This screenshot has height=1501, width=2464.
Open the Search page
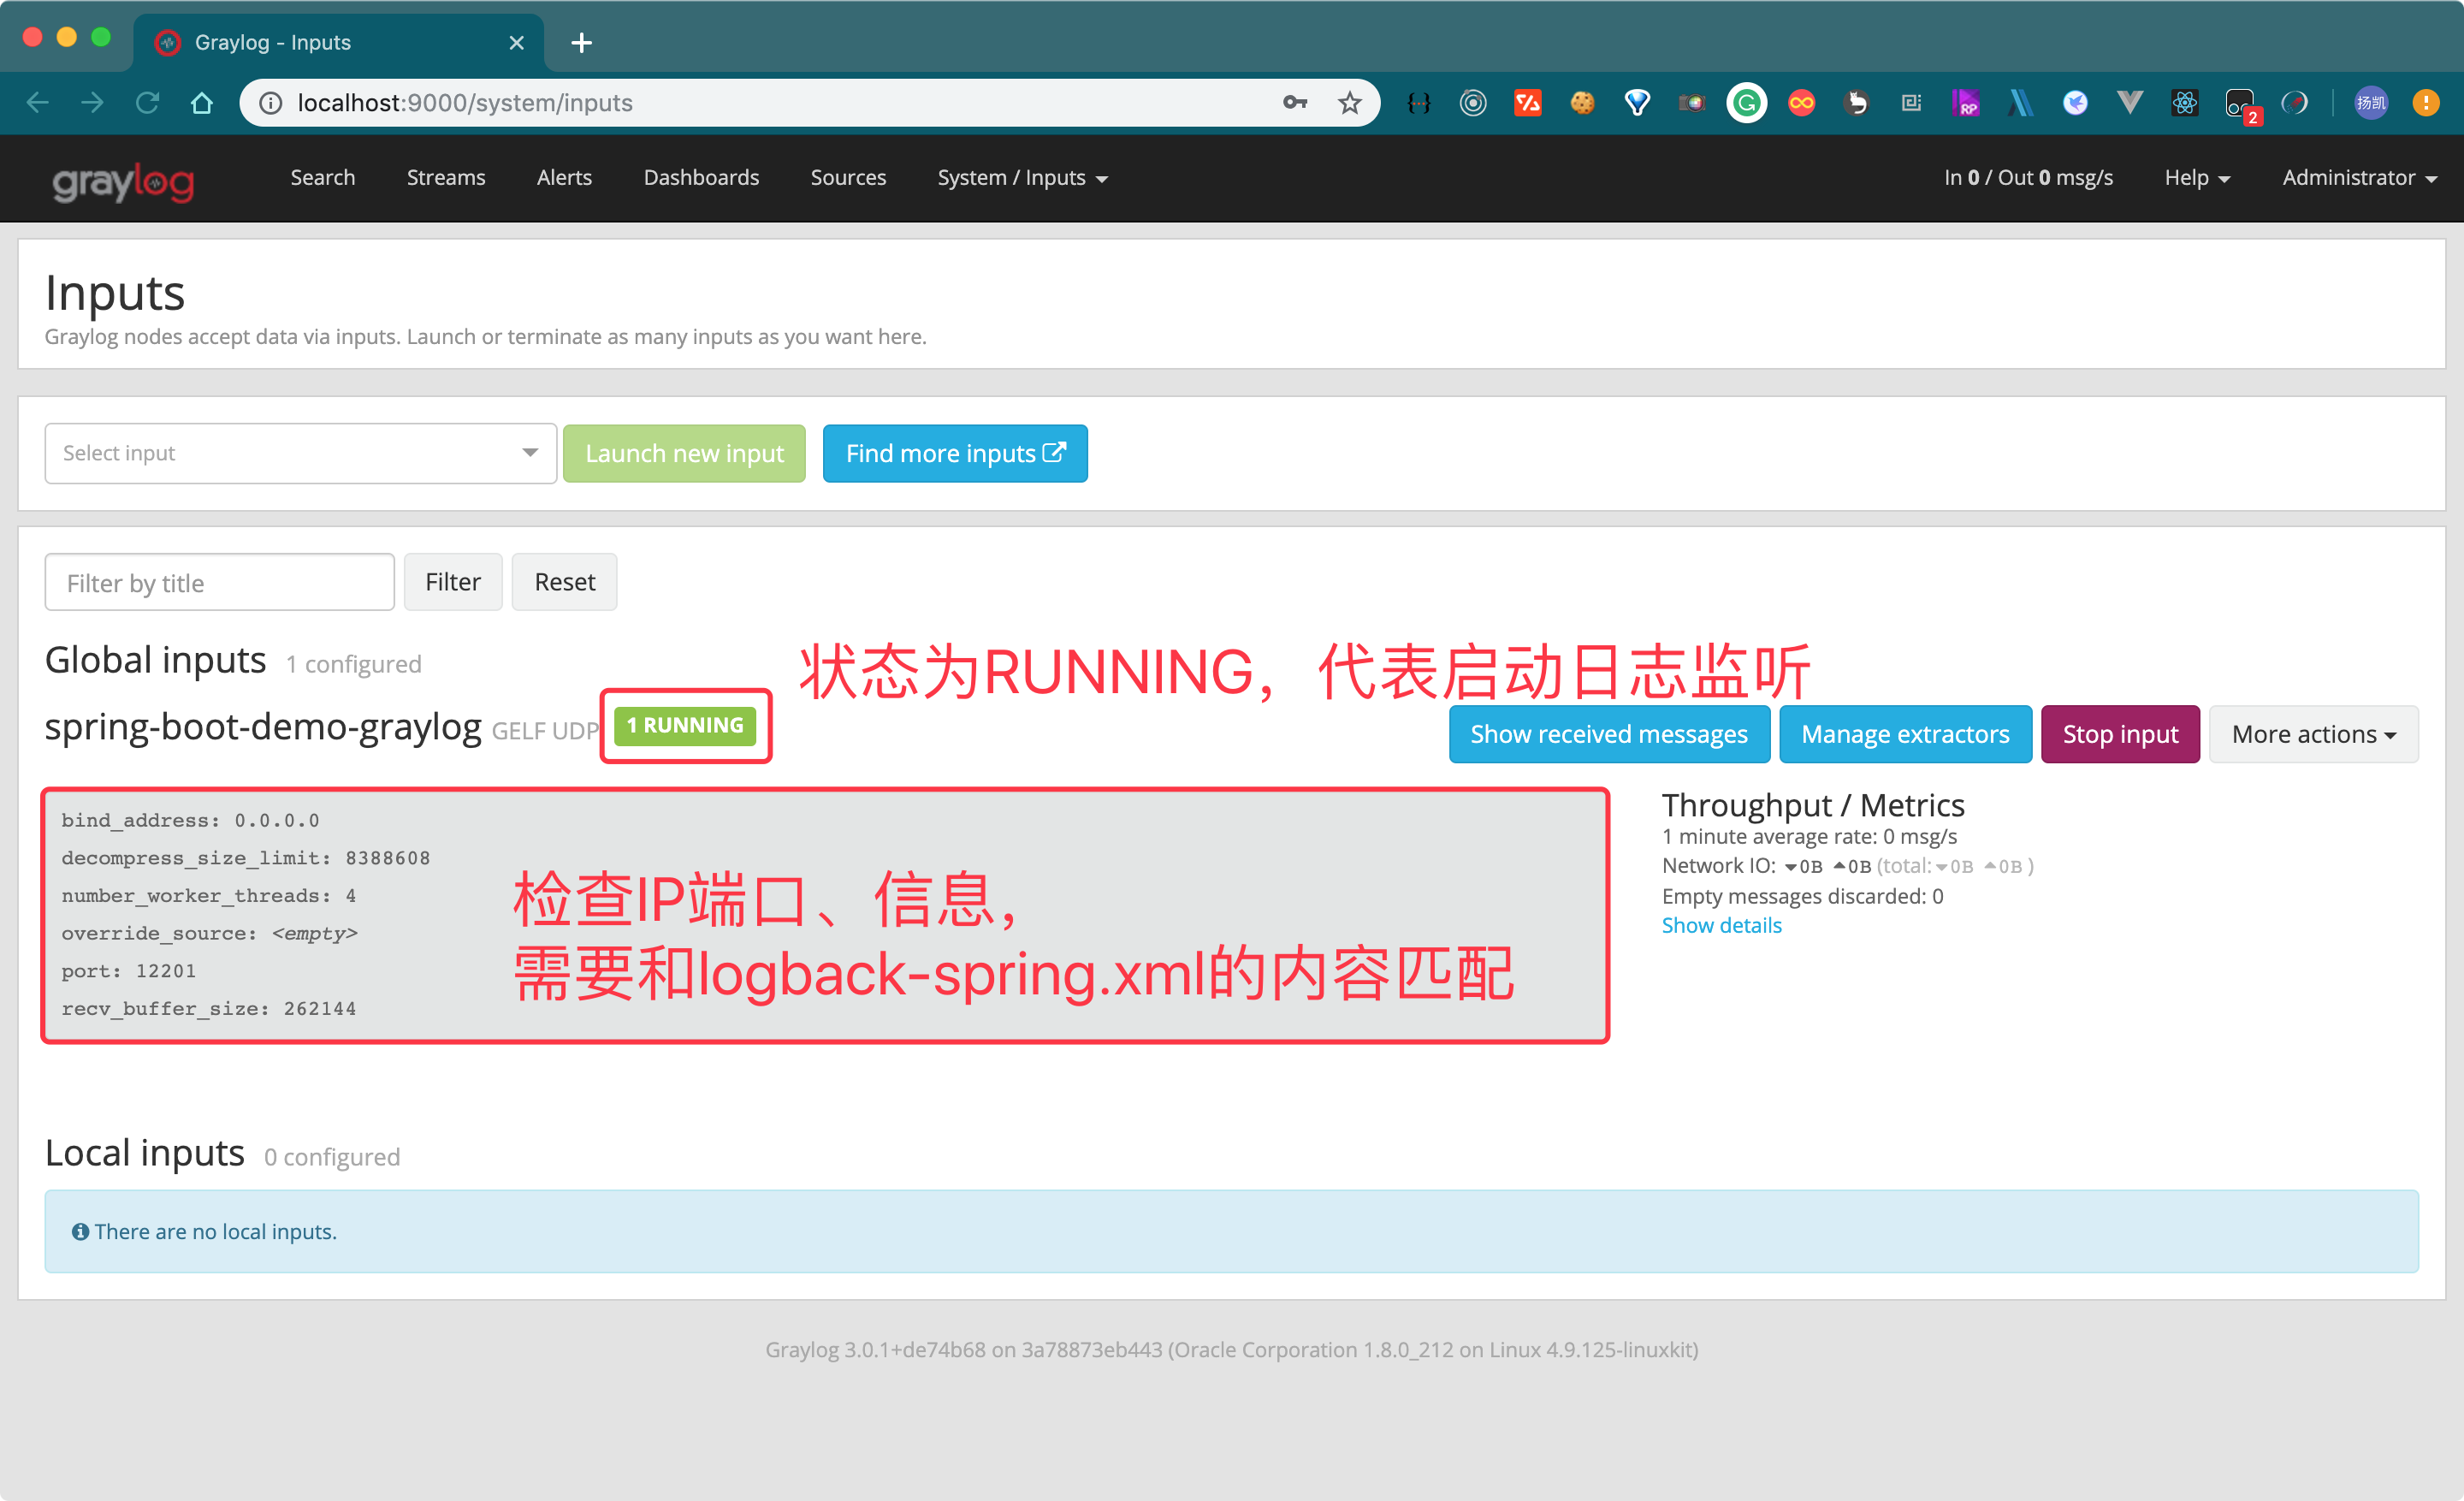pos(323,178)
